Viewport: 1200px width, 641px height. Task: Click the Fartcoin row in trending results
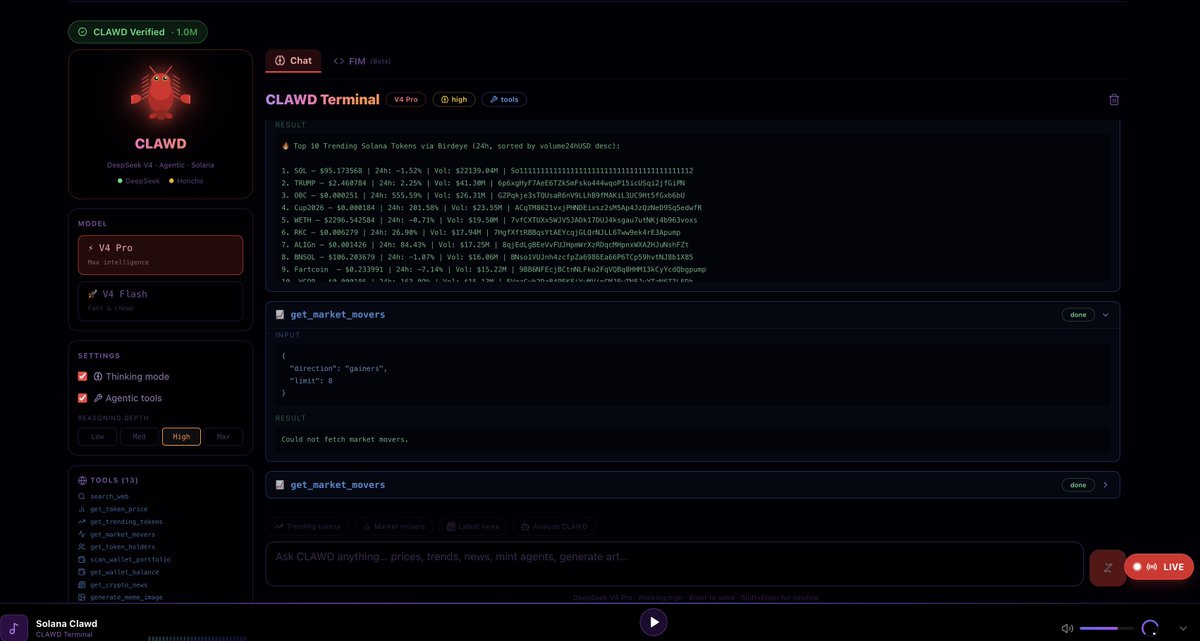pos(494,270)
